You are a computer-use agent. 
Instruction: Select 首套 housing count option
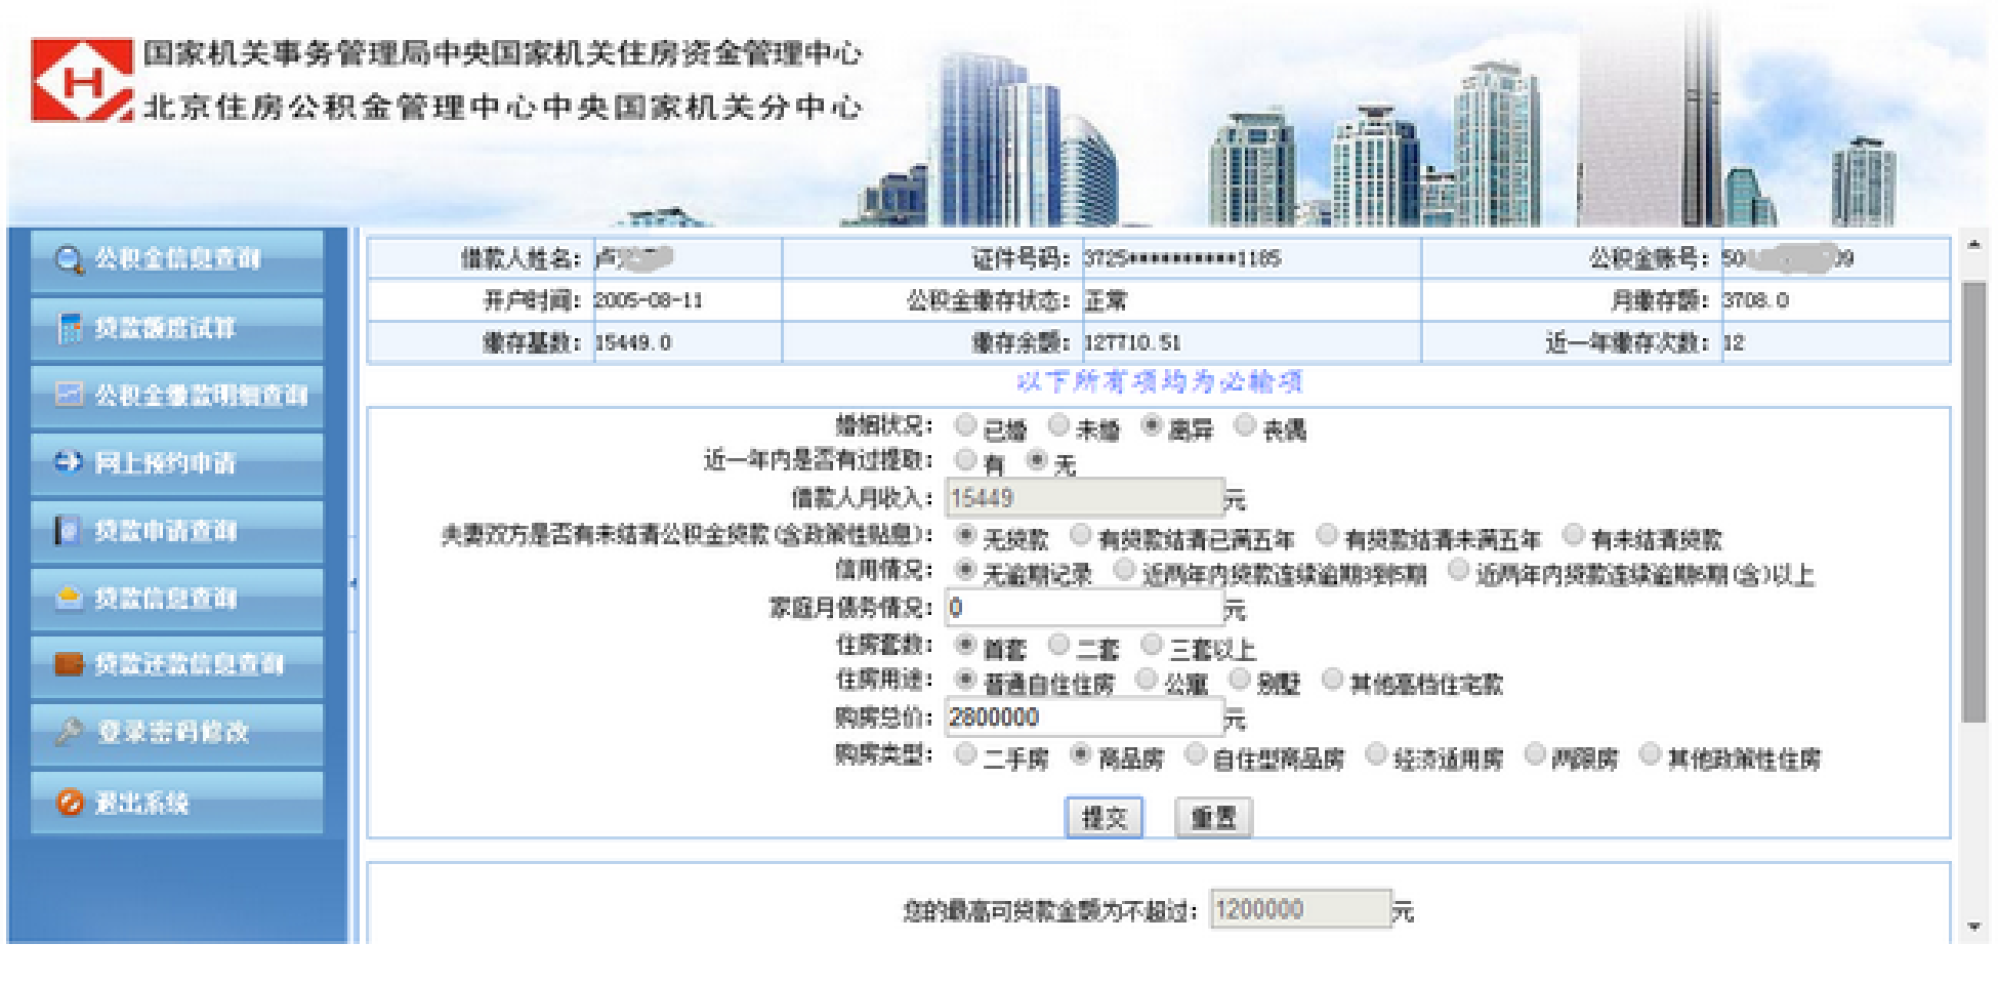coord(965,645)
